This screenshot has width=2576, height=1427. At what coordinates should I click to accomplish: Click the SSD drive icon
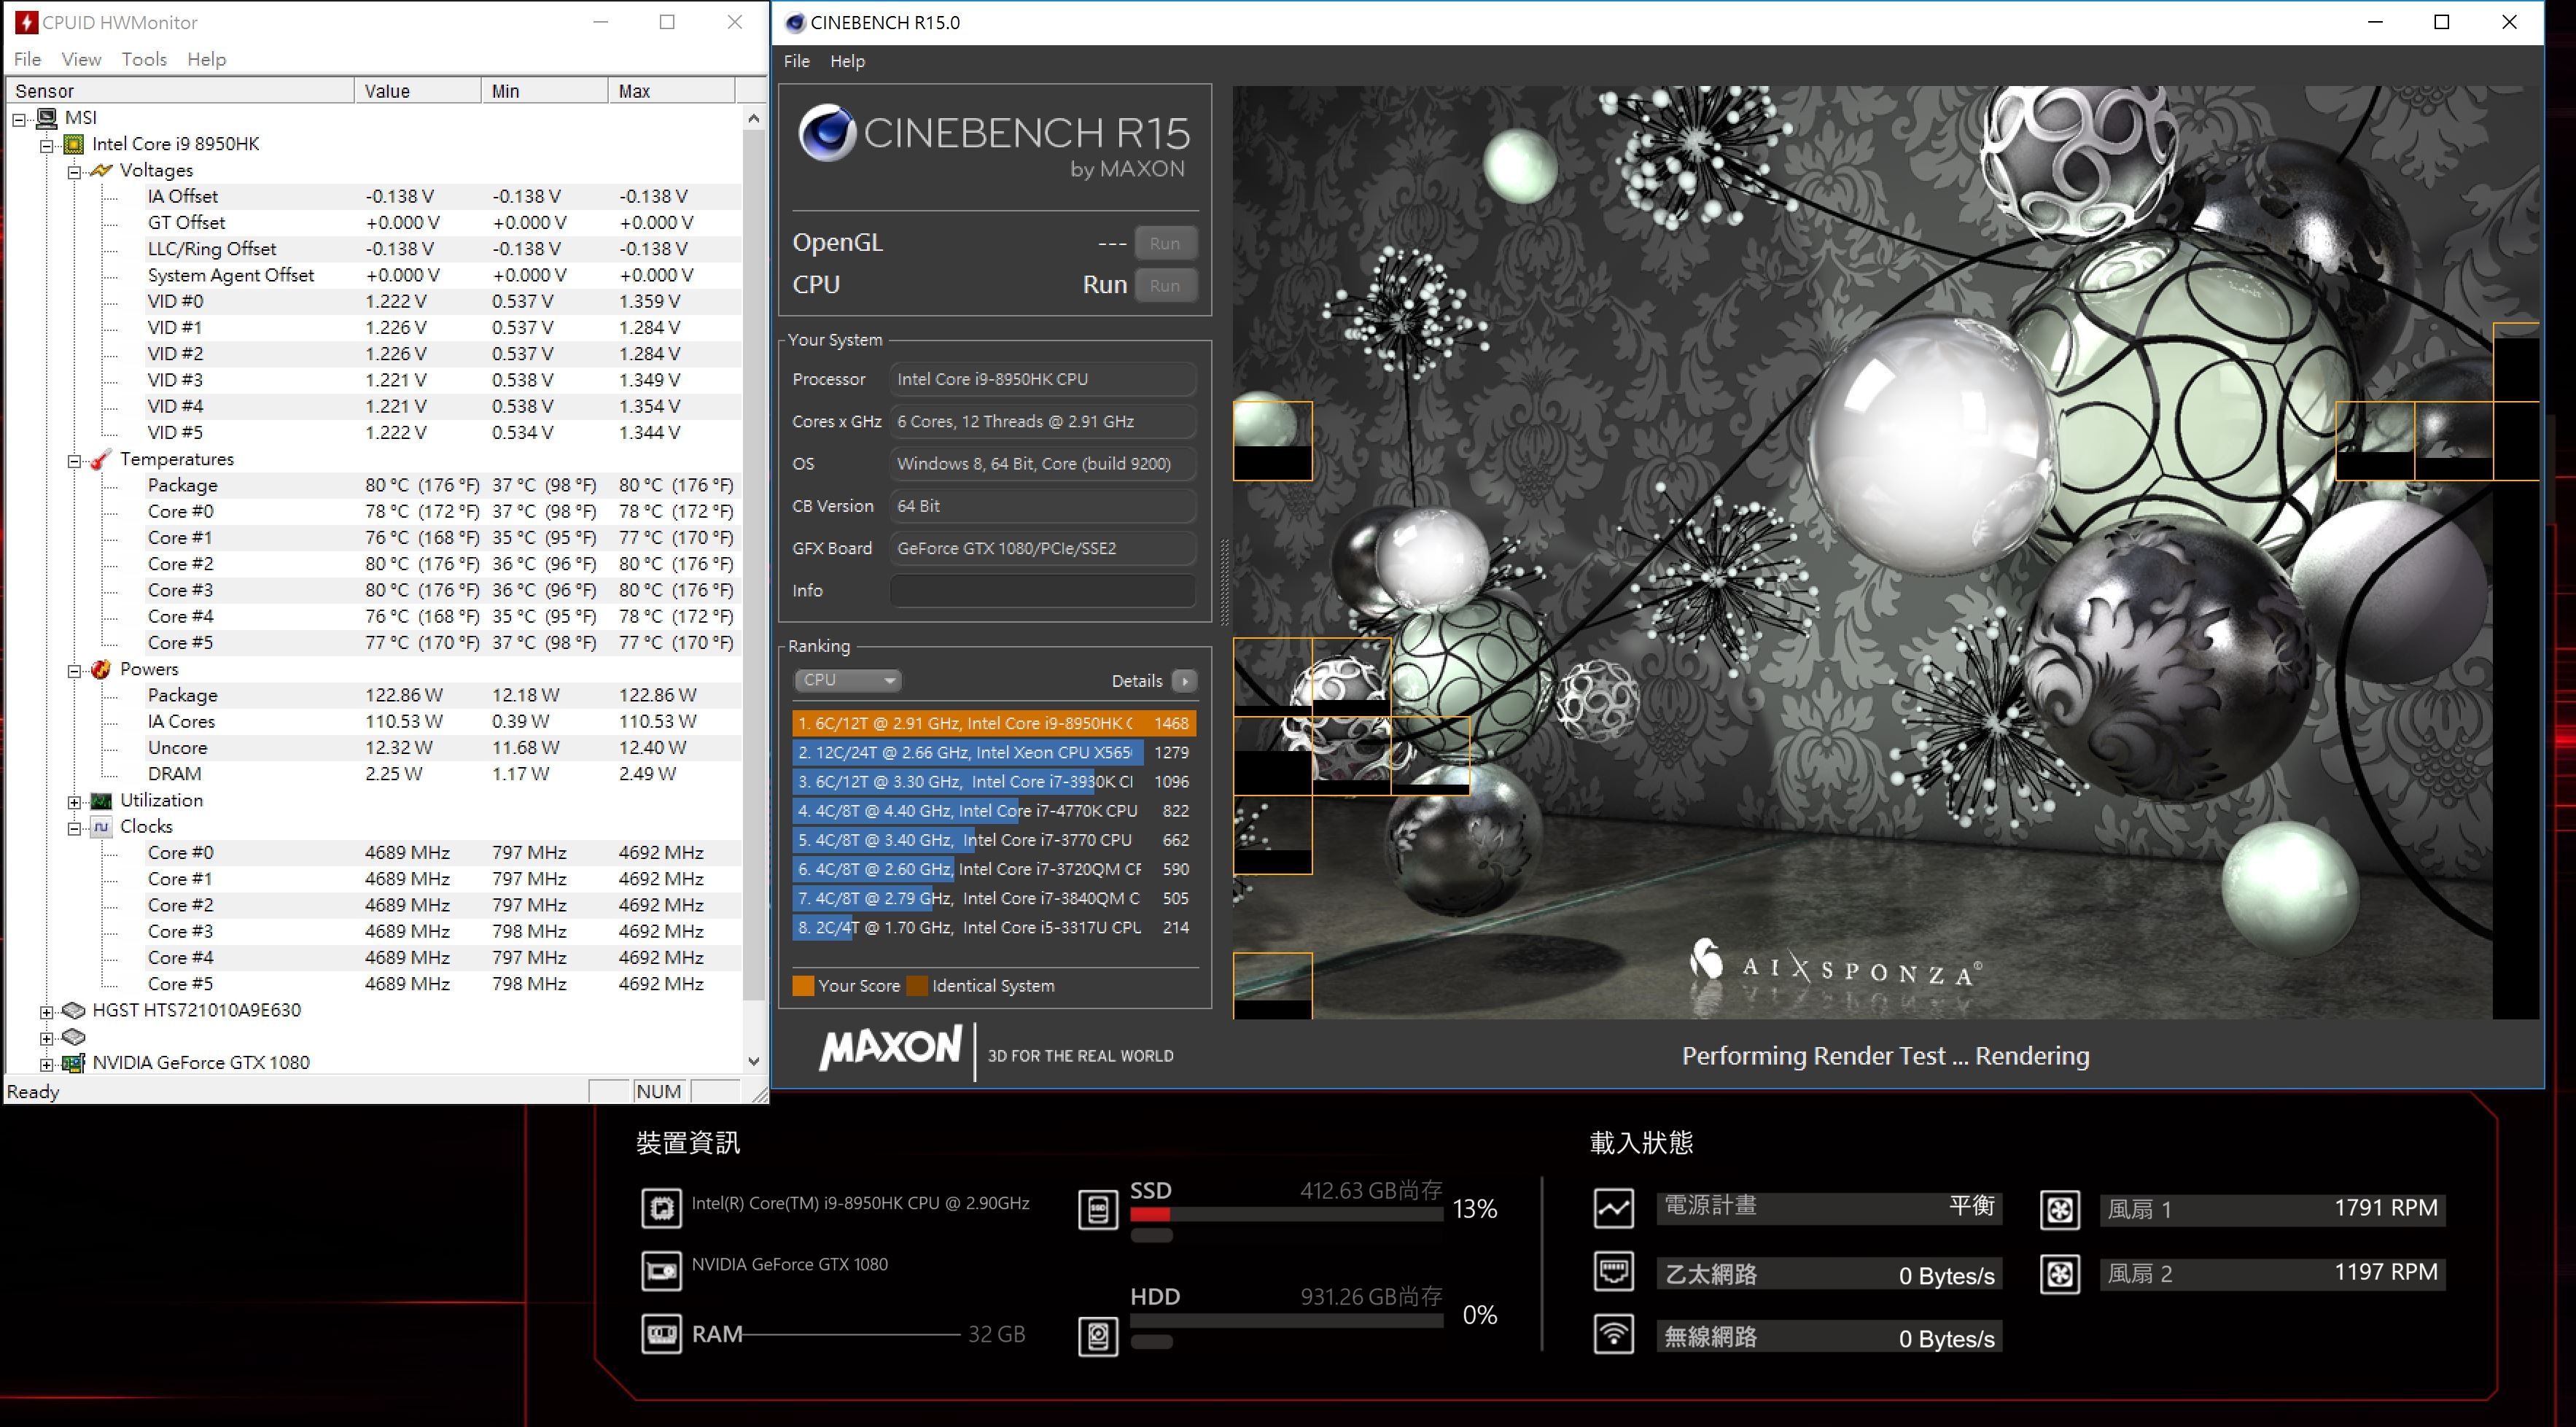[x=1098, y=1209]
